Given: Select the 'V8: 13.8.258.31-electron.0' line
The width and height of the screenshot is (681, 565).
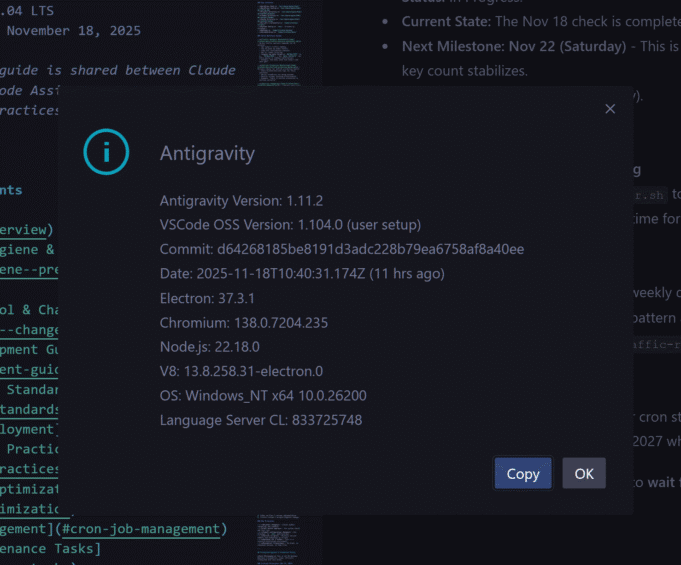Looking at the screenshot, I should tap(241, 371).
